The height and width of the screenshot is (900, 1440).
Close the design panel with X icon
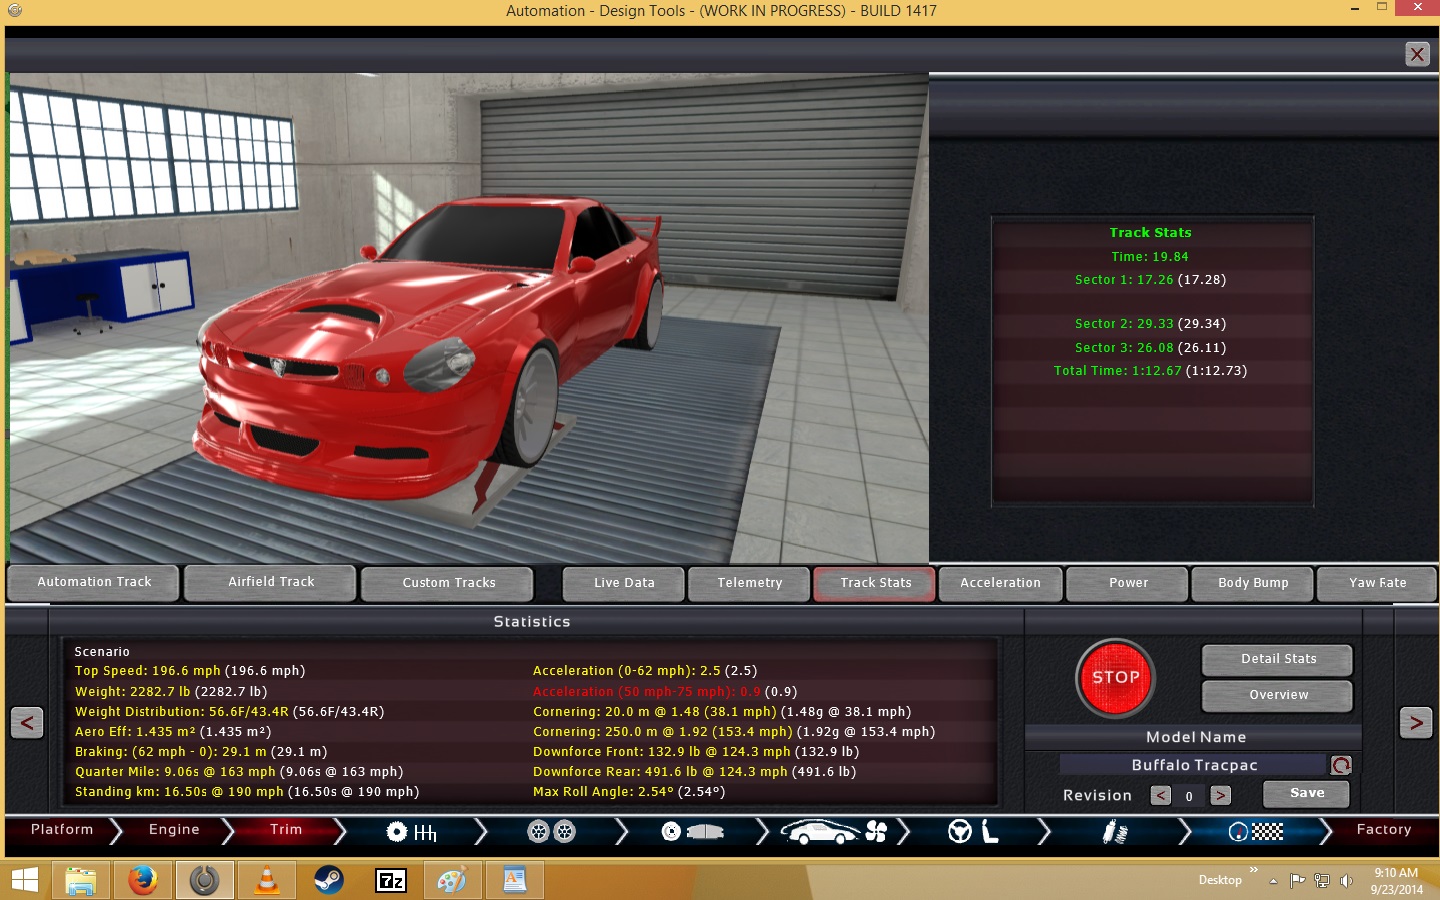pyautogui.click(x=1417, y=54)
